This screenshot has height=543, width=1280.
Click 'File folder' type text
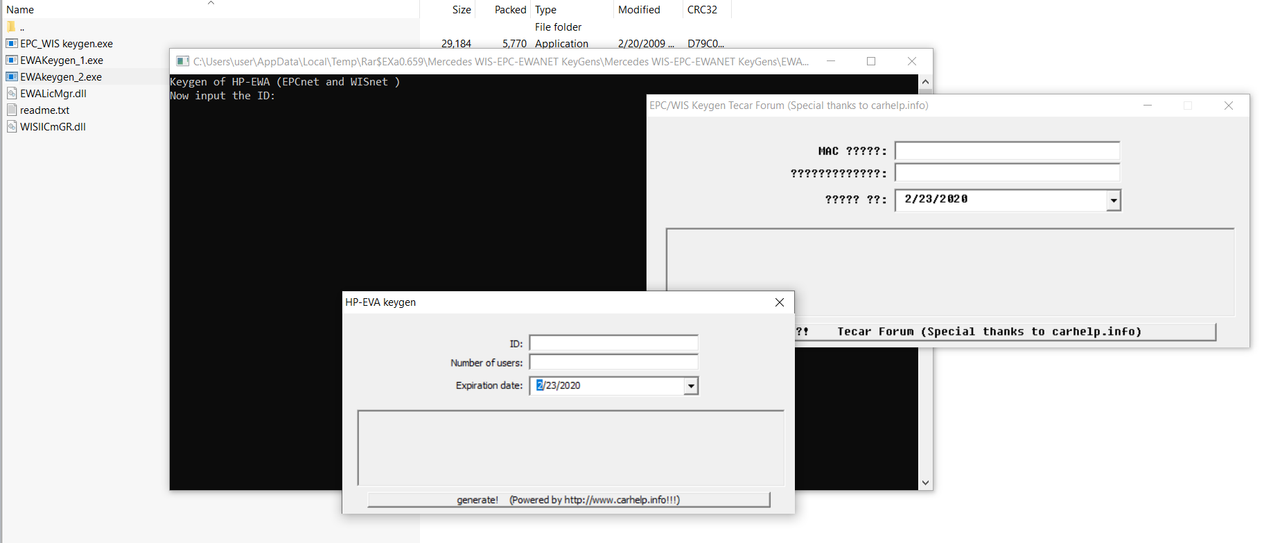[558, 27]
